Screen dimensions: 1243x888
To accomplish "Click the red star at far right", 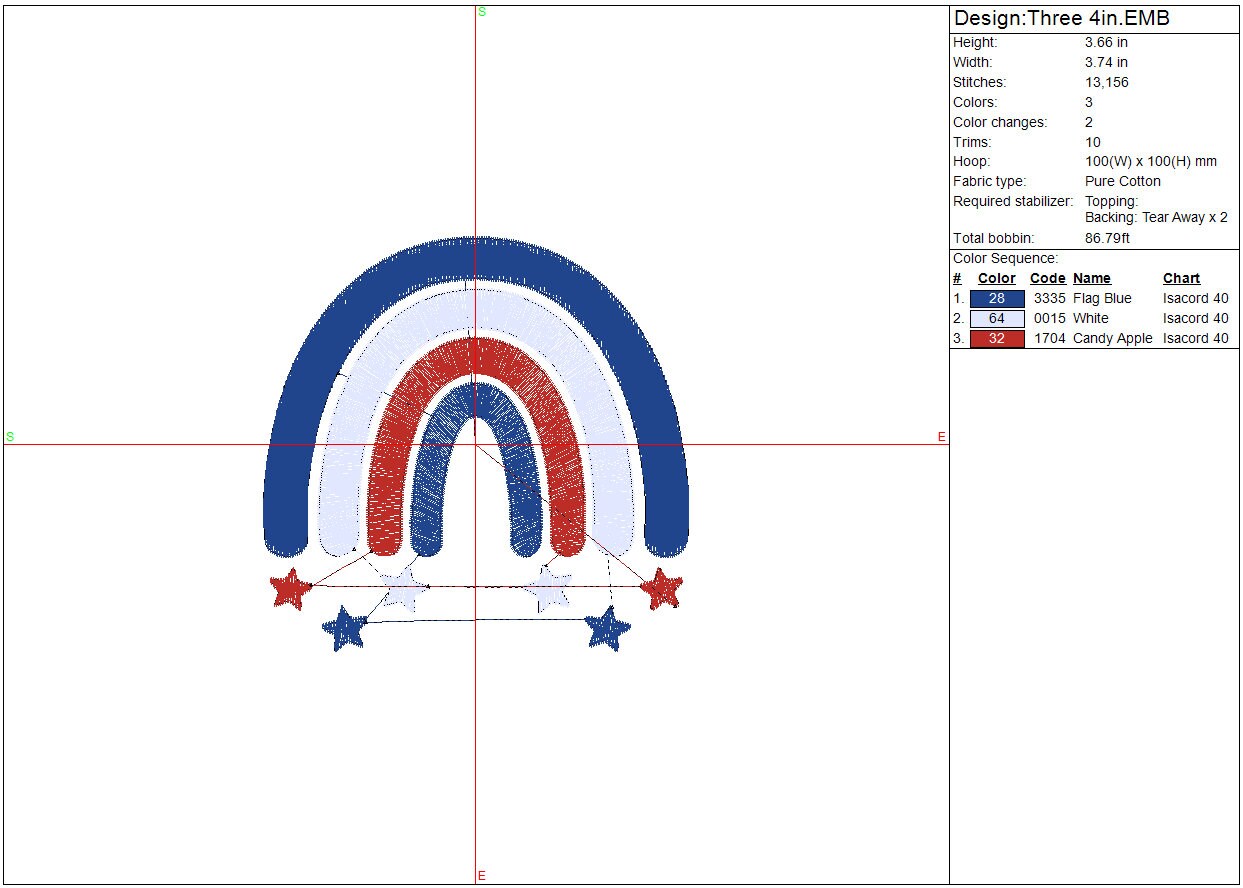I will click(661, 589).
